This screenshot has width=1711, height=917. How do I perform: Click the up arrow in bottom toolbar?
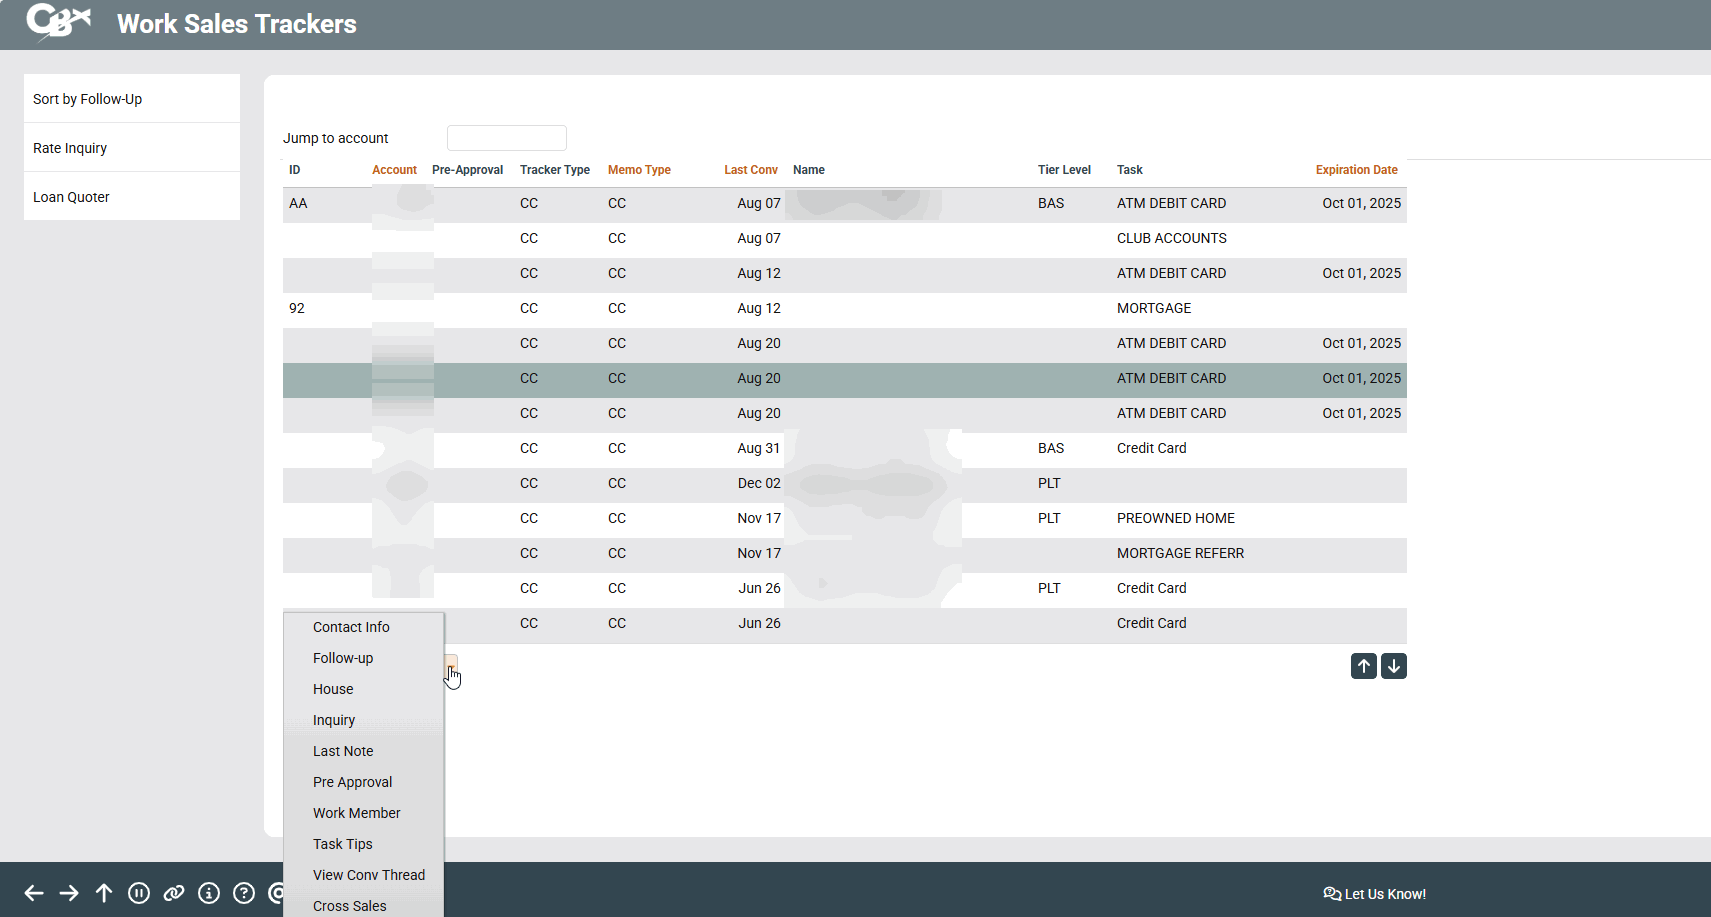pos(104,893)
